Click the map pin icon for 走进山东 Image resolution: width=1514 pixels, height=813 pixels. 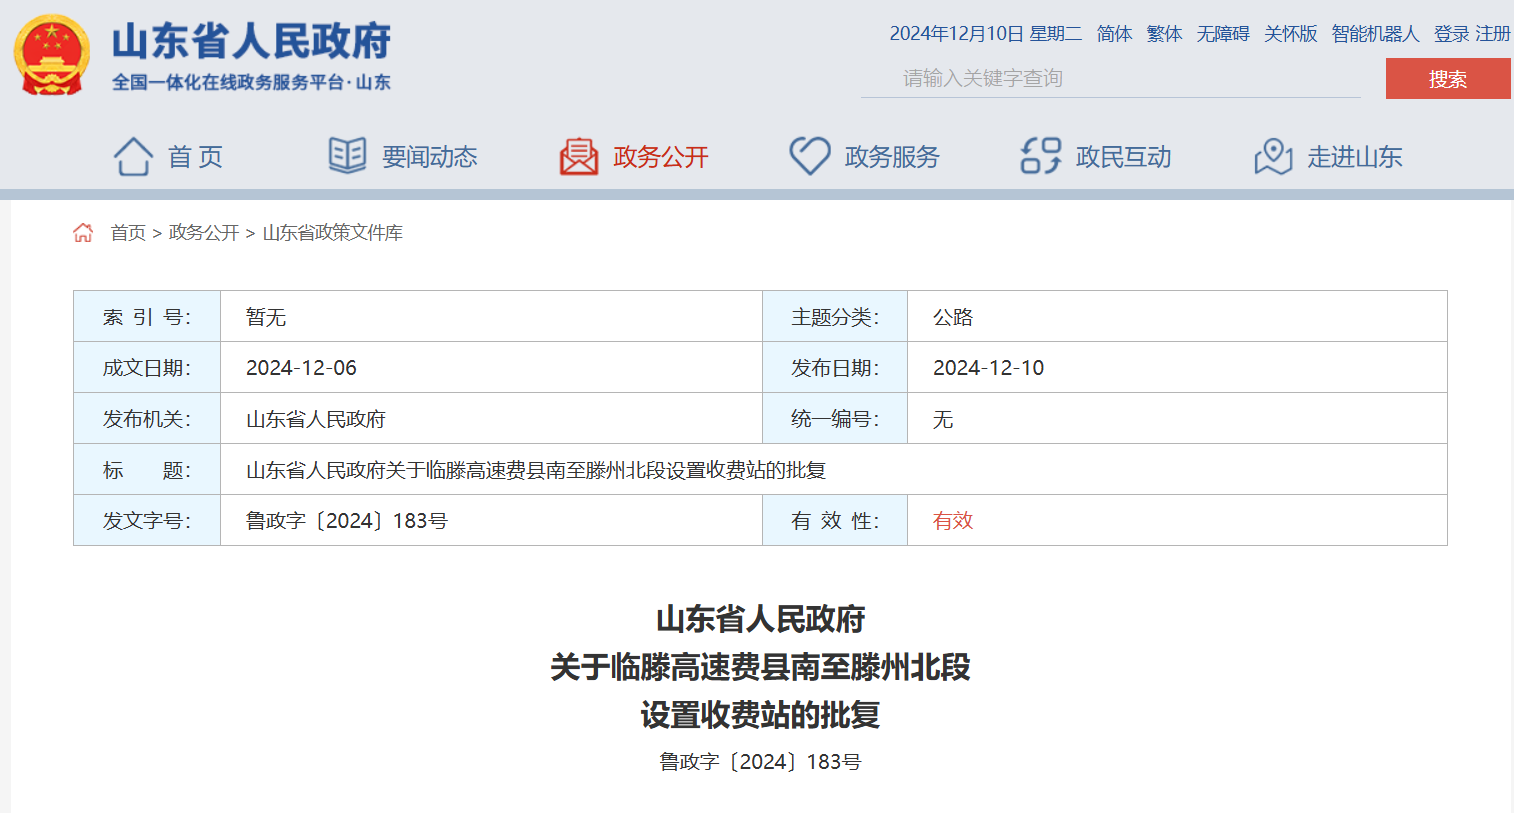tap(1273, 157)
